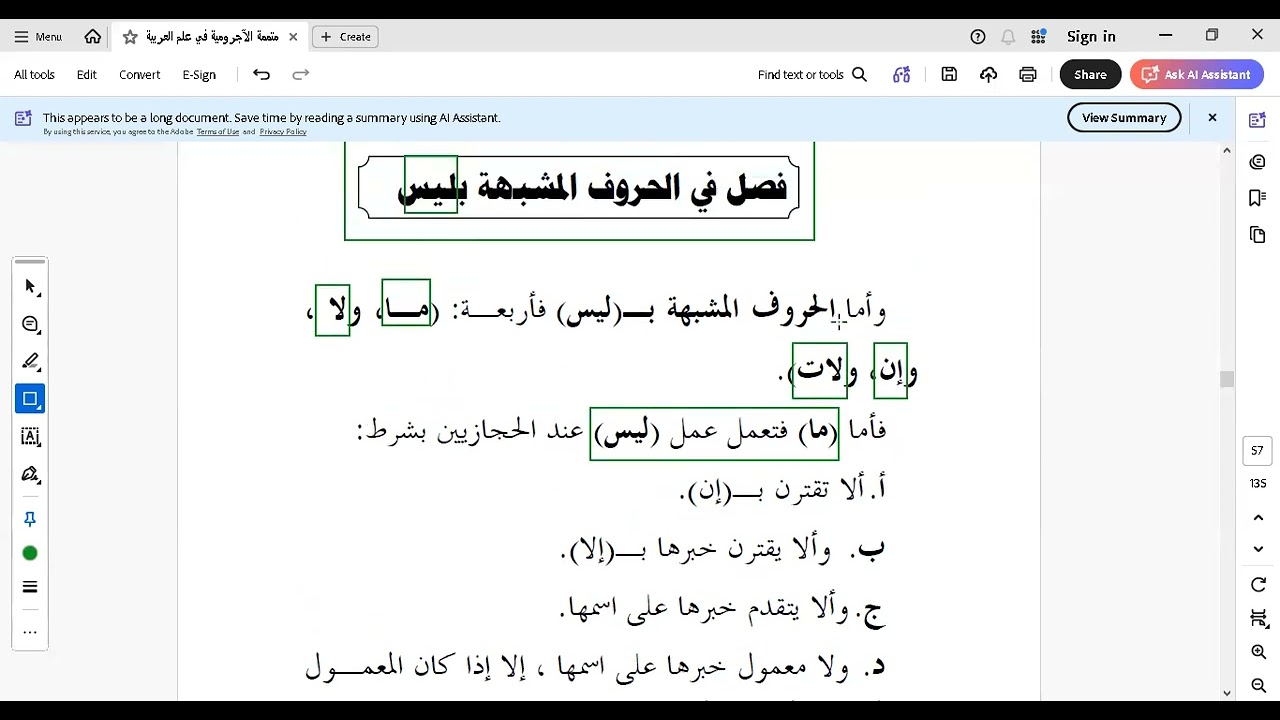Open the Menu hamburger button
The image size is (1280, 720).
[x=38, y=36]
